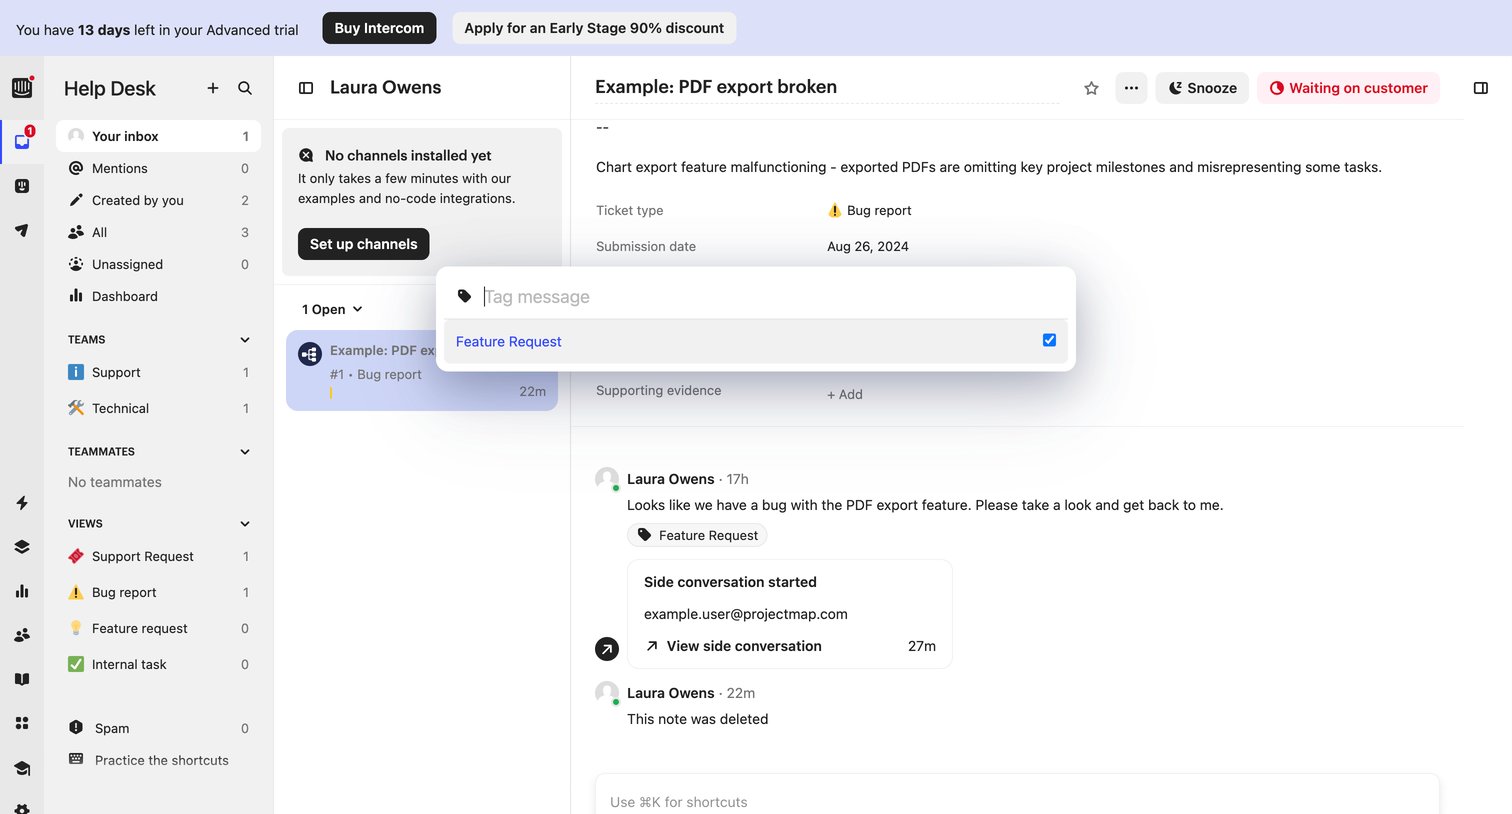Open the Inbox icon in the left rail

click(x=22, y=141)
